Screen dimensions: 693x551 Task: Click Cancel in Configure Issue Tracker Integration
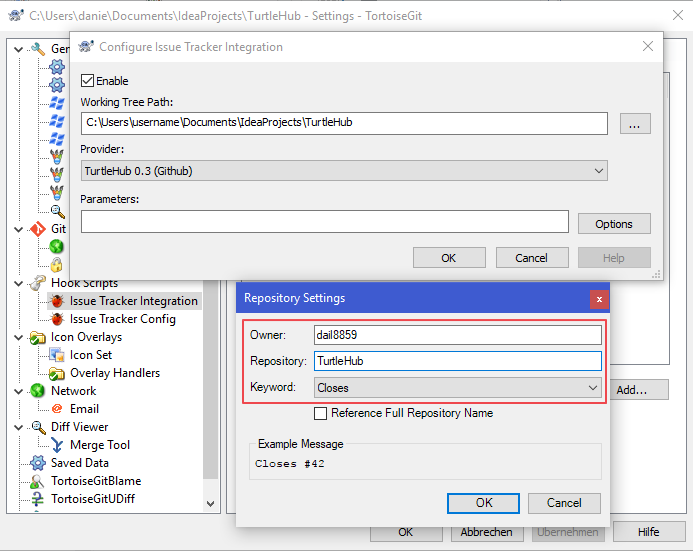(532, 258)
